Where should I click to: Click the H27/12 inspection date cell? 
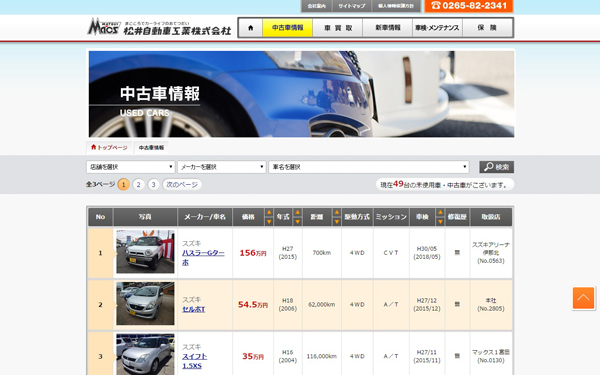(427, 305)
